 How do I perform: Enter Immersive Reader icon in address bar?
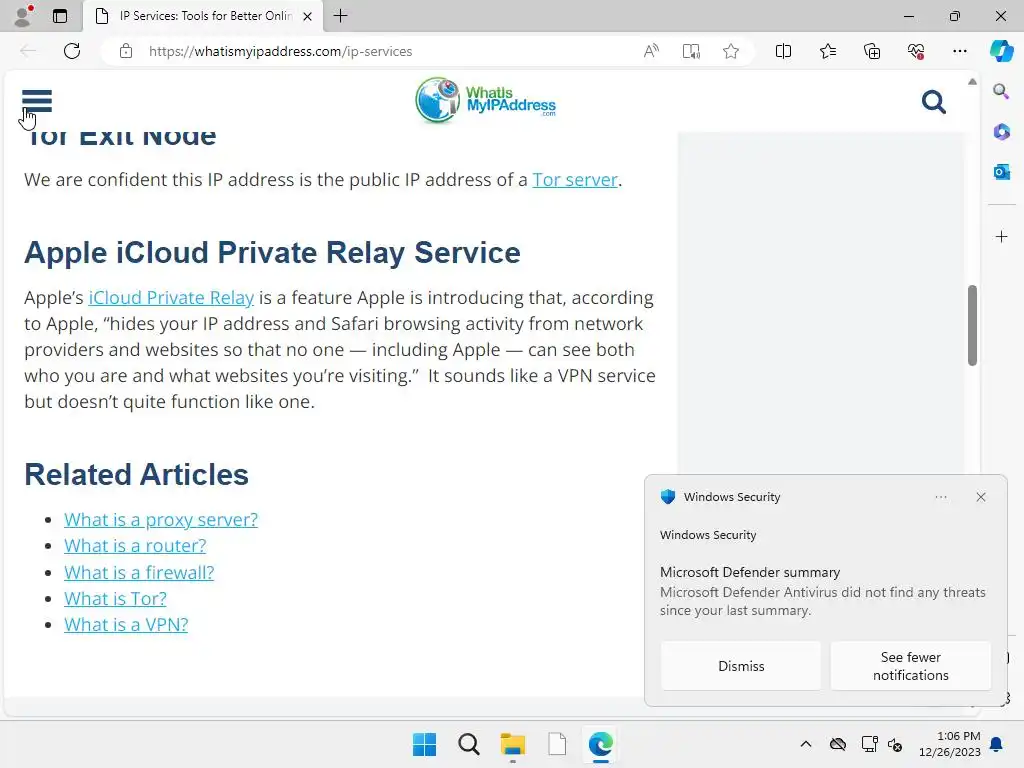pyautogui.click(x=691, y=51)
